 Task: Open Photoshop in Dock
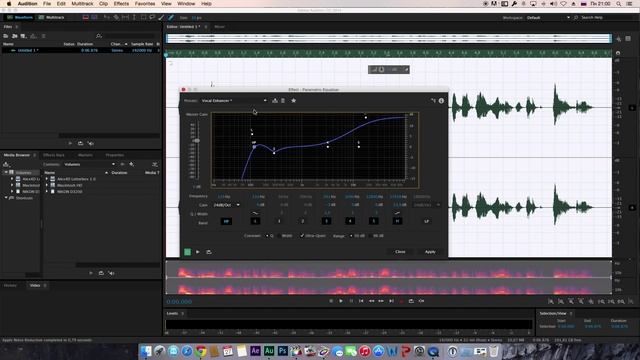pyautogui.click(x=282, y=351)
